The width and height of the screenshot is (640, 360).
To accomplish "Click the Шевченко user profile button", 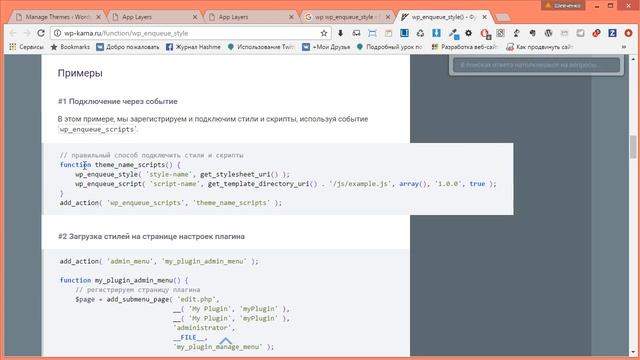I will click(x=563, y=5).
